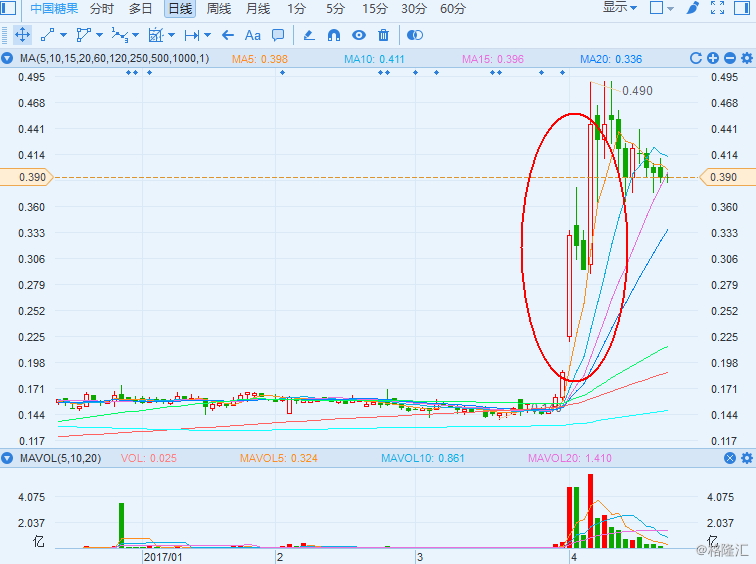Collapse the MA indicator panel triangle

[x=7, y=58]
